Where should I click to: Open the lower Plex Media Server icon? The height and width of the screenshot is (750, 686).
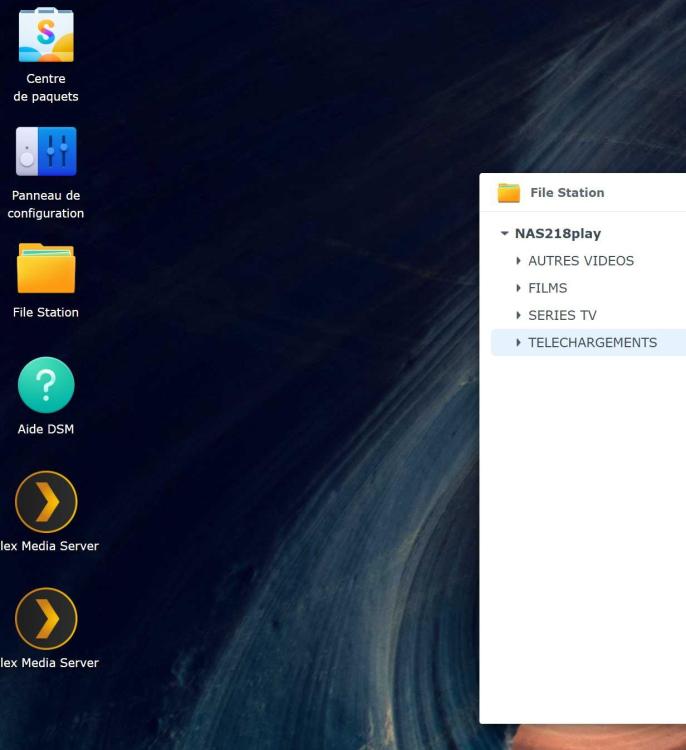click(46, 618)
